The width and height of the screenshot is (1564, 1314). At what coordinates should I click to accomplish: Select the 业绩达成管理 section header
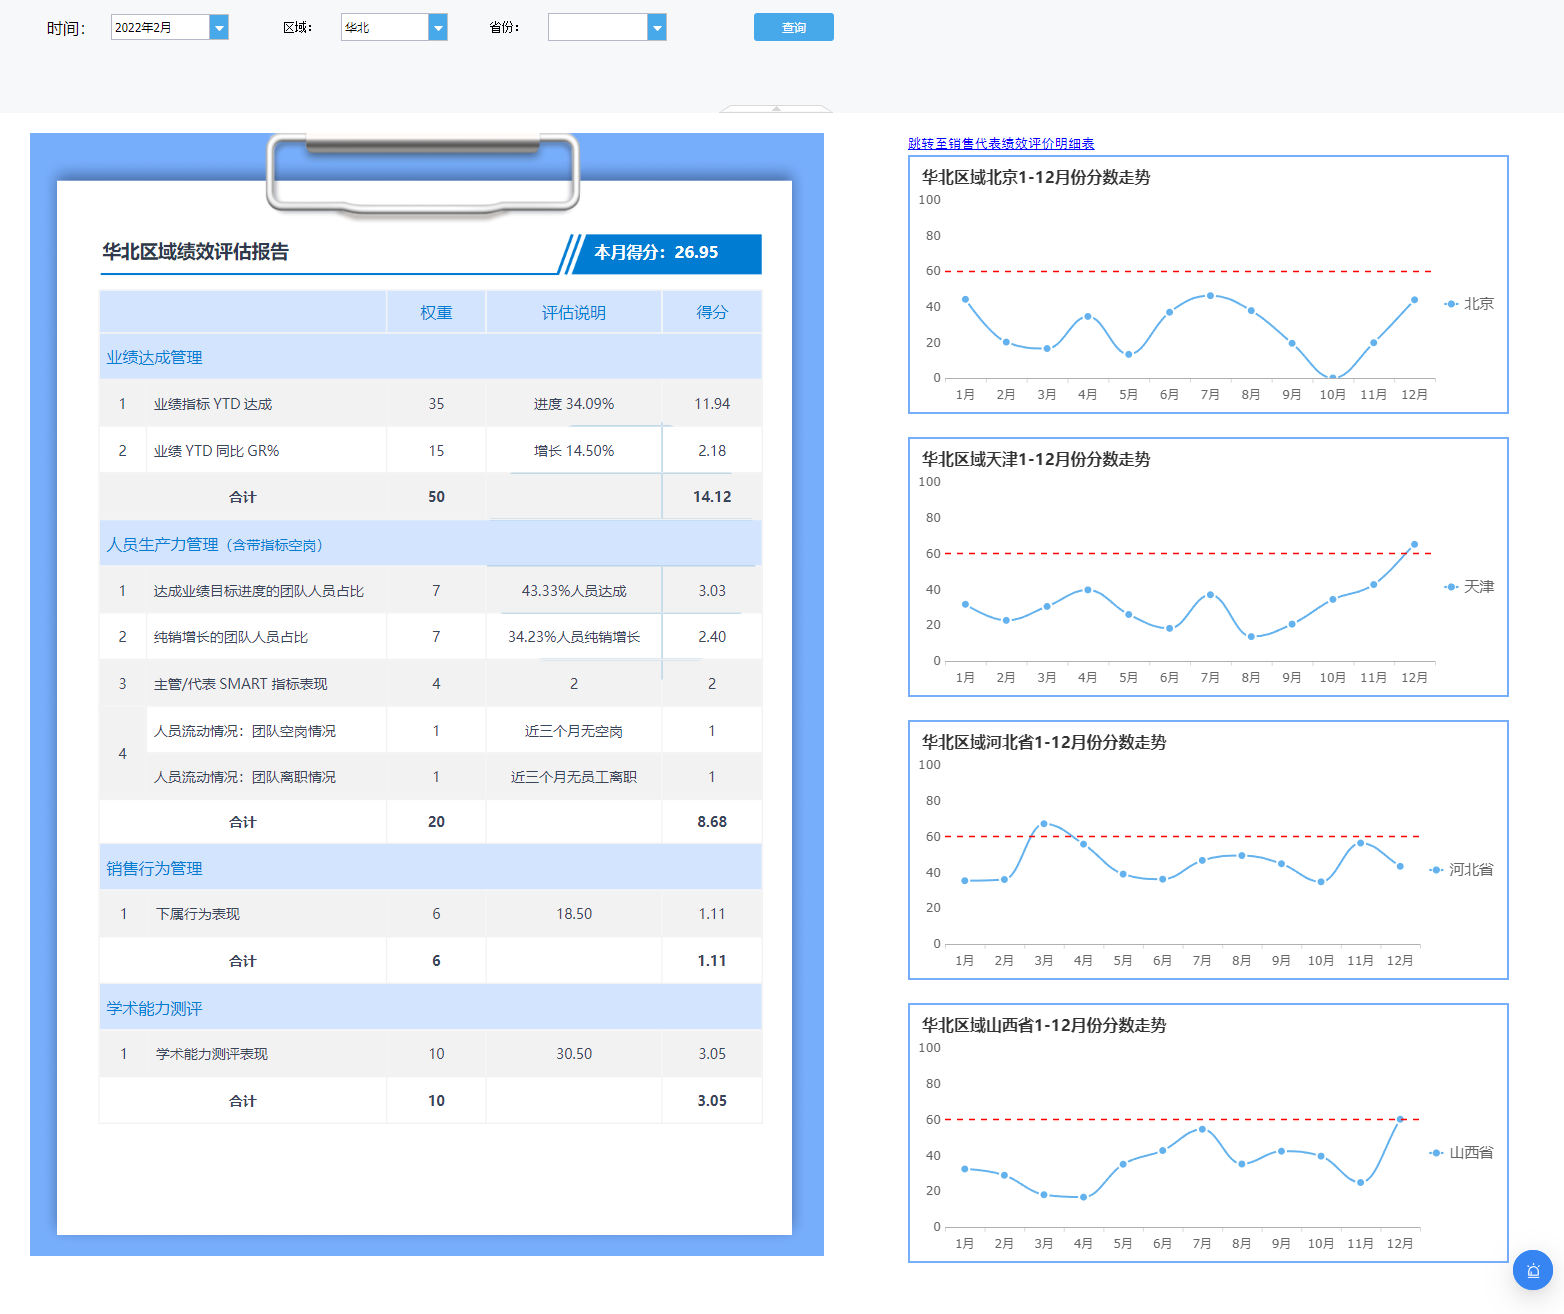430,357
